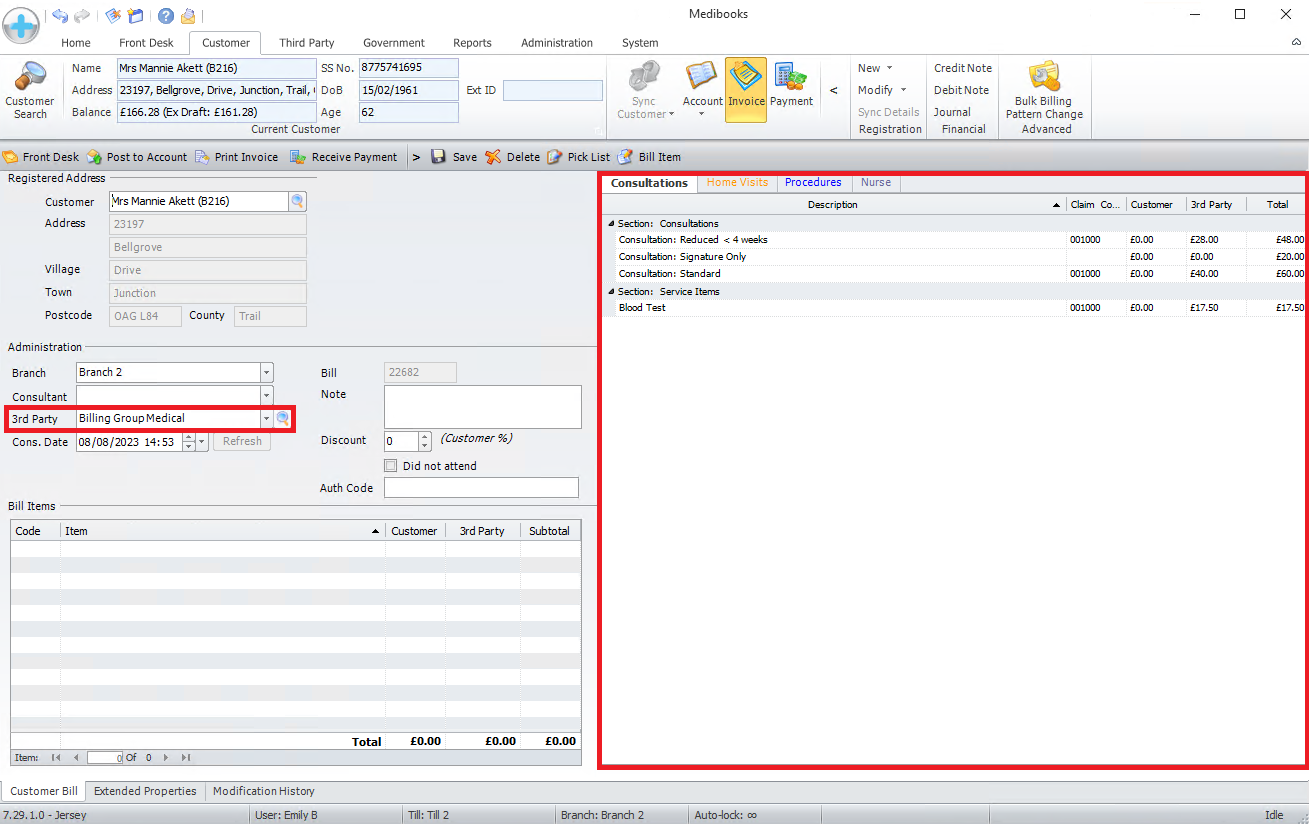The image size is (1309, 824).
Task: Click Bulk Billing Pattern Change icon
Action: pos(1044,79)
